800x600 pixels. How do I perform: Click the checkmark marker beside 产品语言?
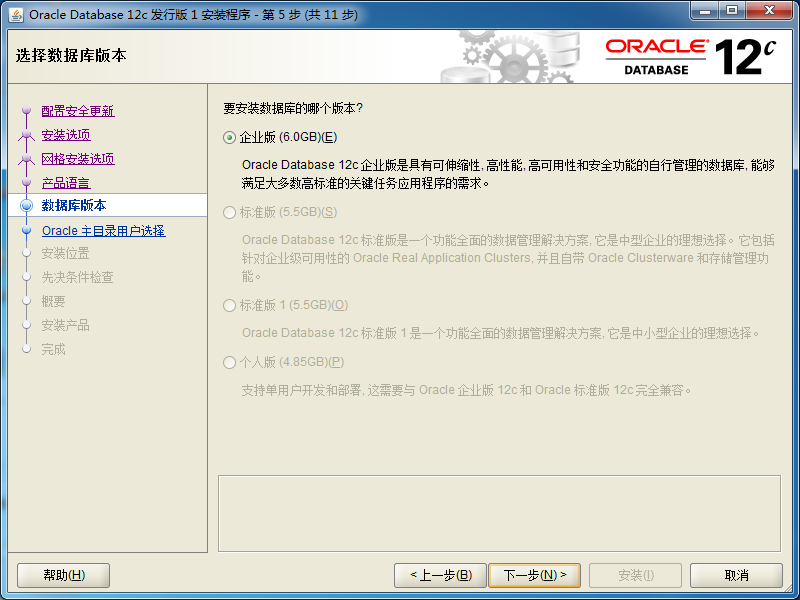(28, 180)
